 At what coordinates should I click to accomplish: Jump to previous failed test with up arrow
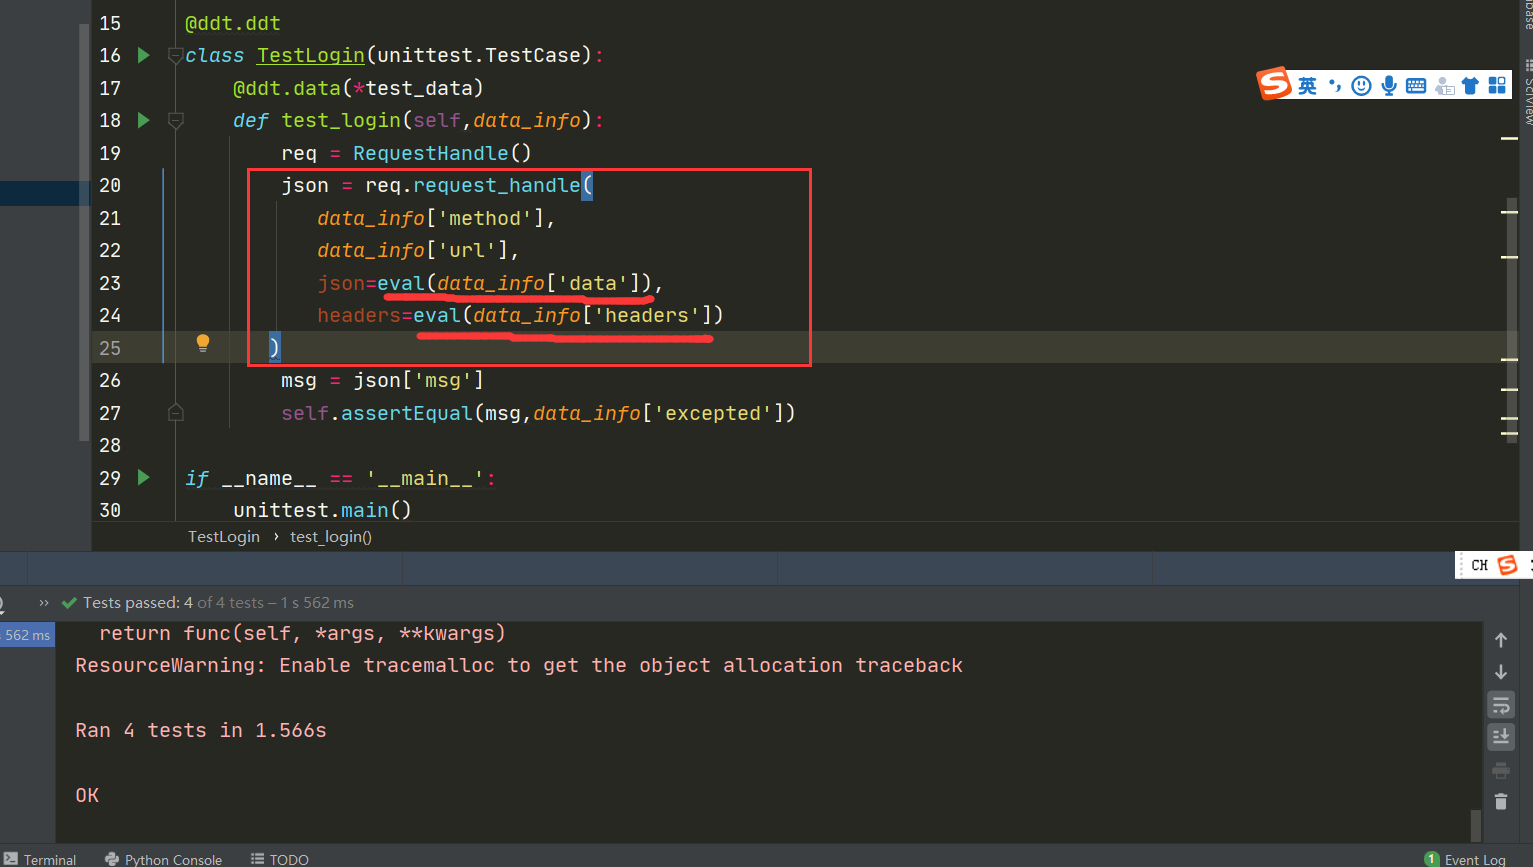tap(1500, 638)
